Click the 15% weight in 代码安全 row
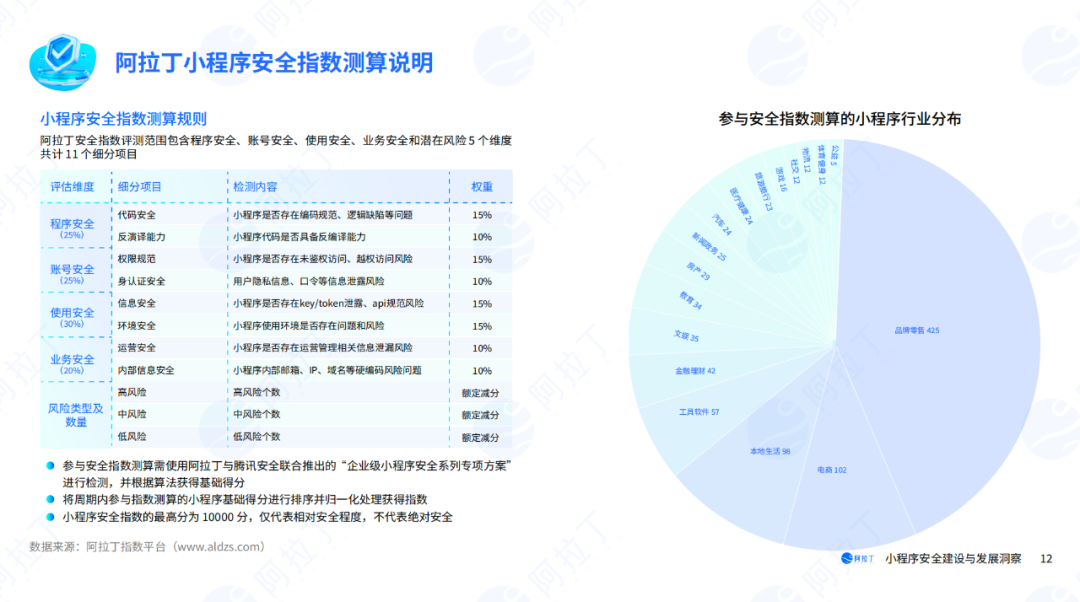Screen dimensions: 1080x602 [x=481, y=215]
